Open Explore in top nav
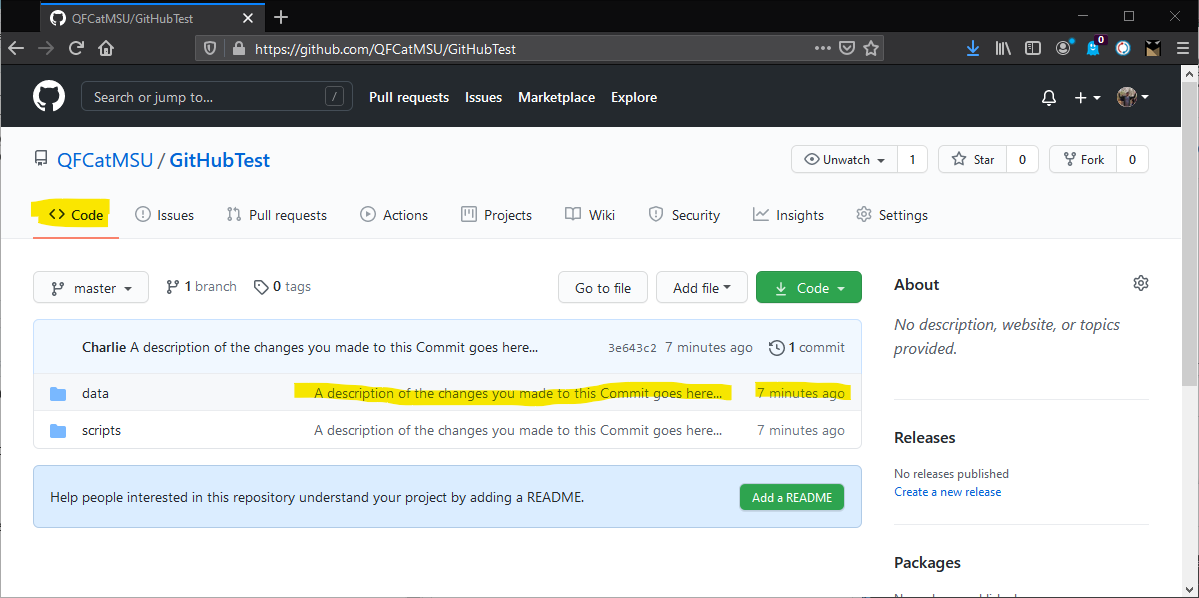The image size is (1199, 598). (x=634, y=97)
